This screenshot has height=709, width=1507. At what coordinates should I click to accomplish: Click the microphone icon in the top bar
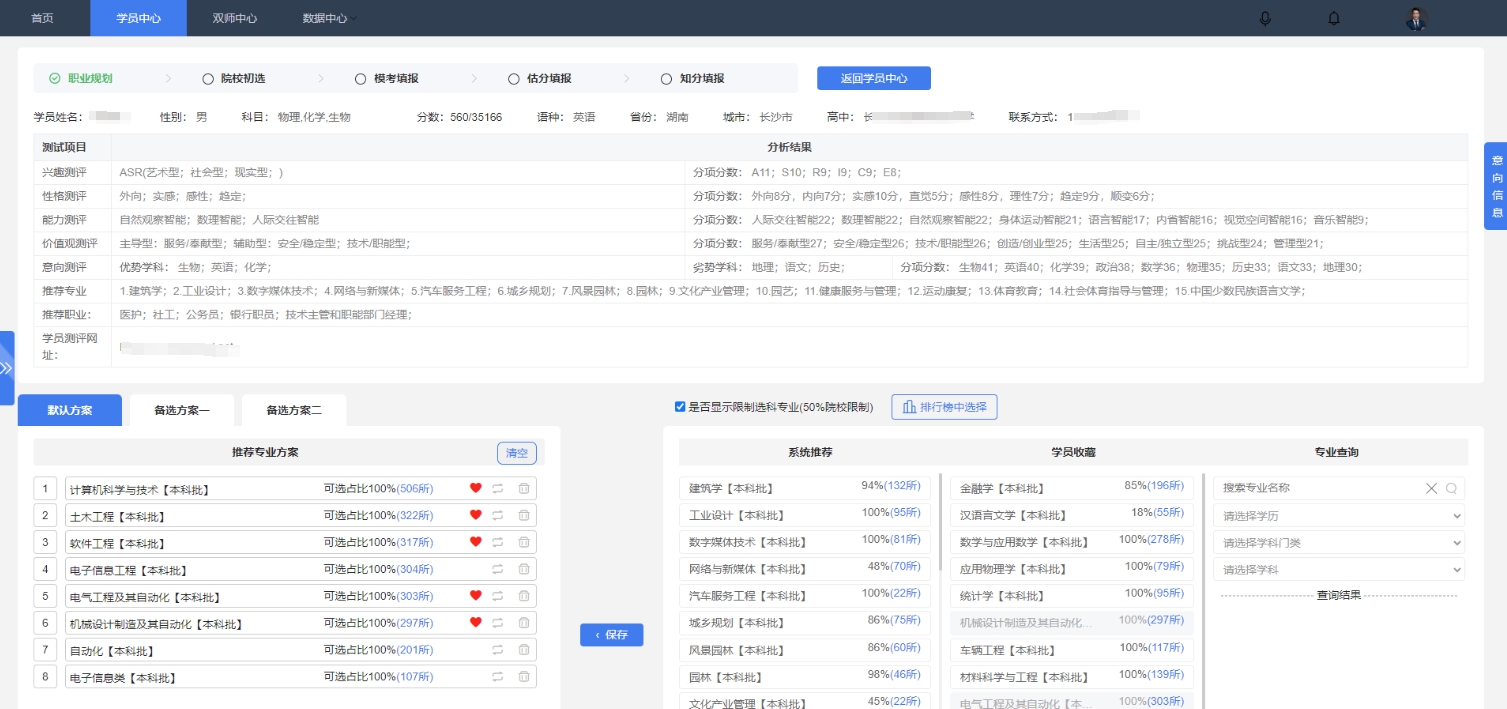[x=1264, y=17]
